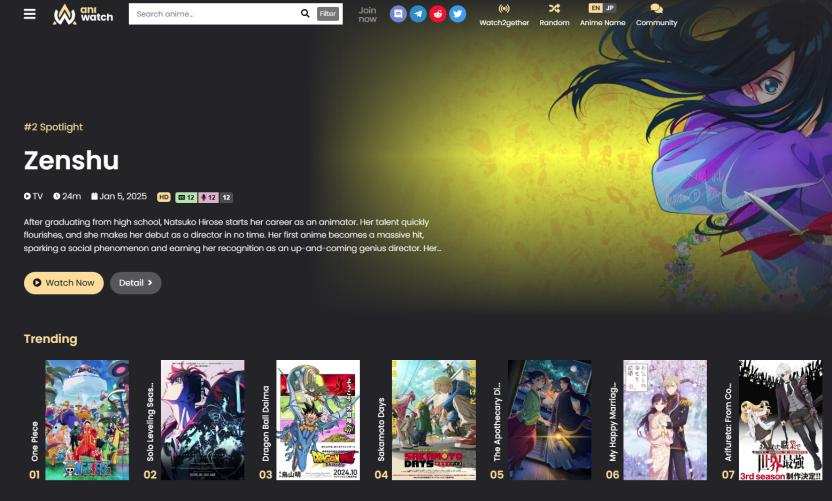Open the Reddit join link

(x=438, y=14)
